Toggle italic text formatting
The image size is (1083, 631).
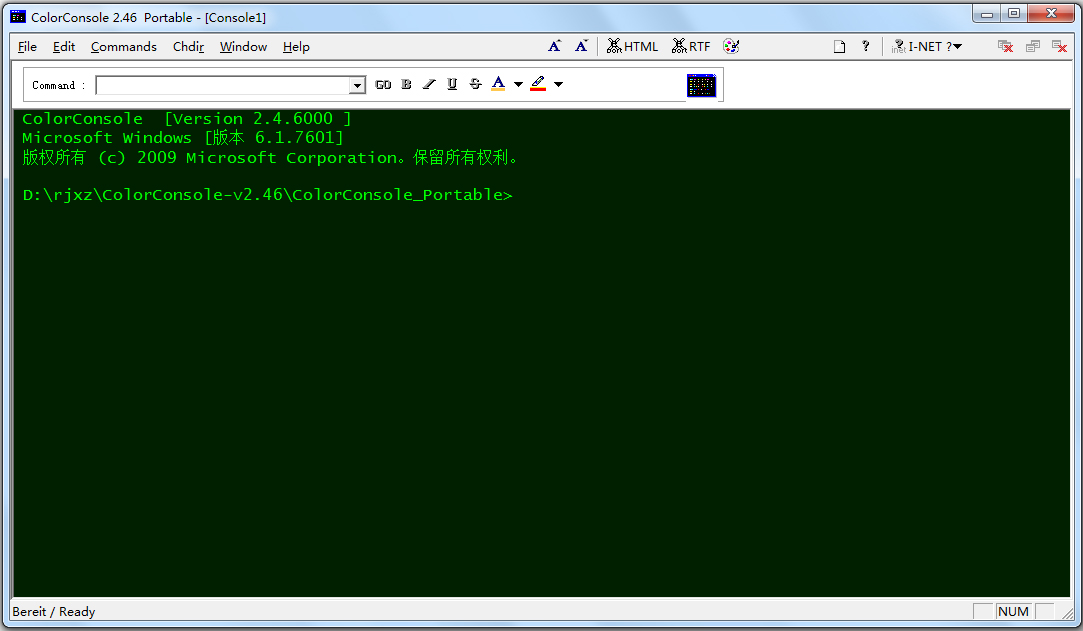pyautogui.click(x=429, y=84)
